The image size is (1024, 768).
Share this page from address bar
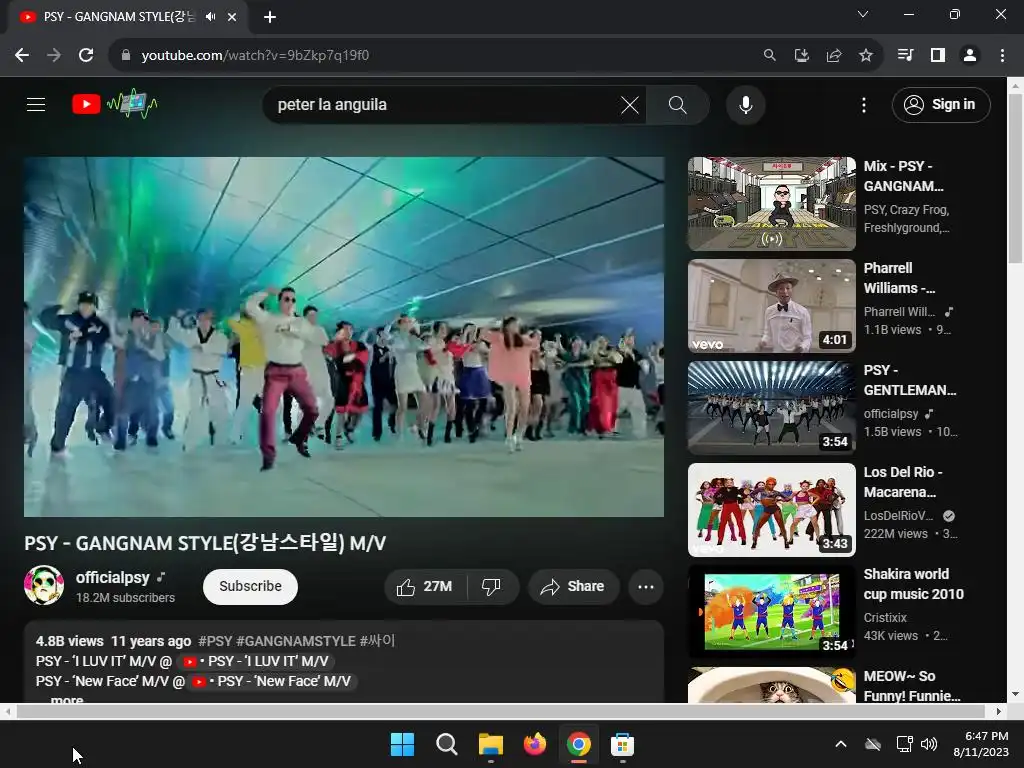[x=833, y=56]
